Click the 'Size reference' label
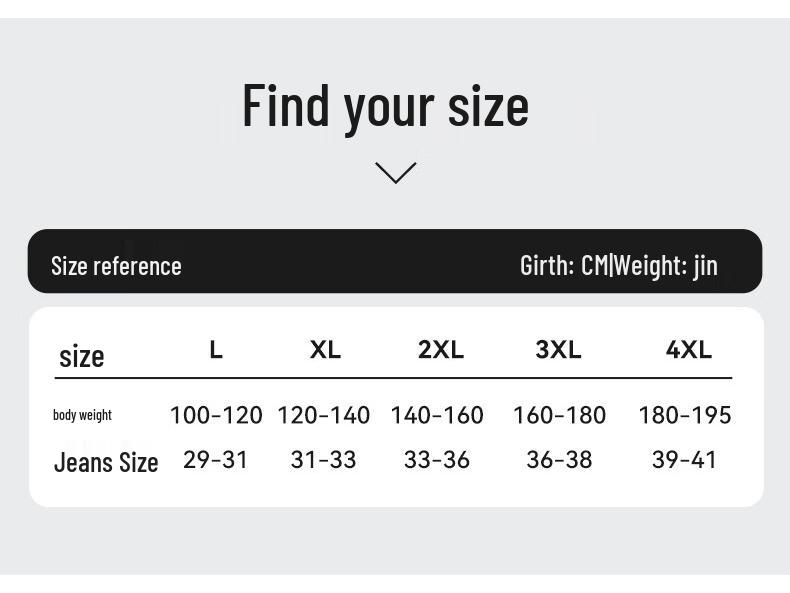The image size is (790, 593). coord(116,266)
